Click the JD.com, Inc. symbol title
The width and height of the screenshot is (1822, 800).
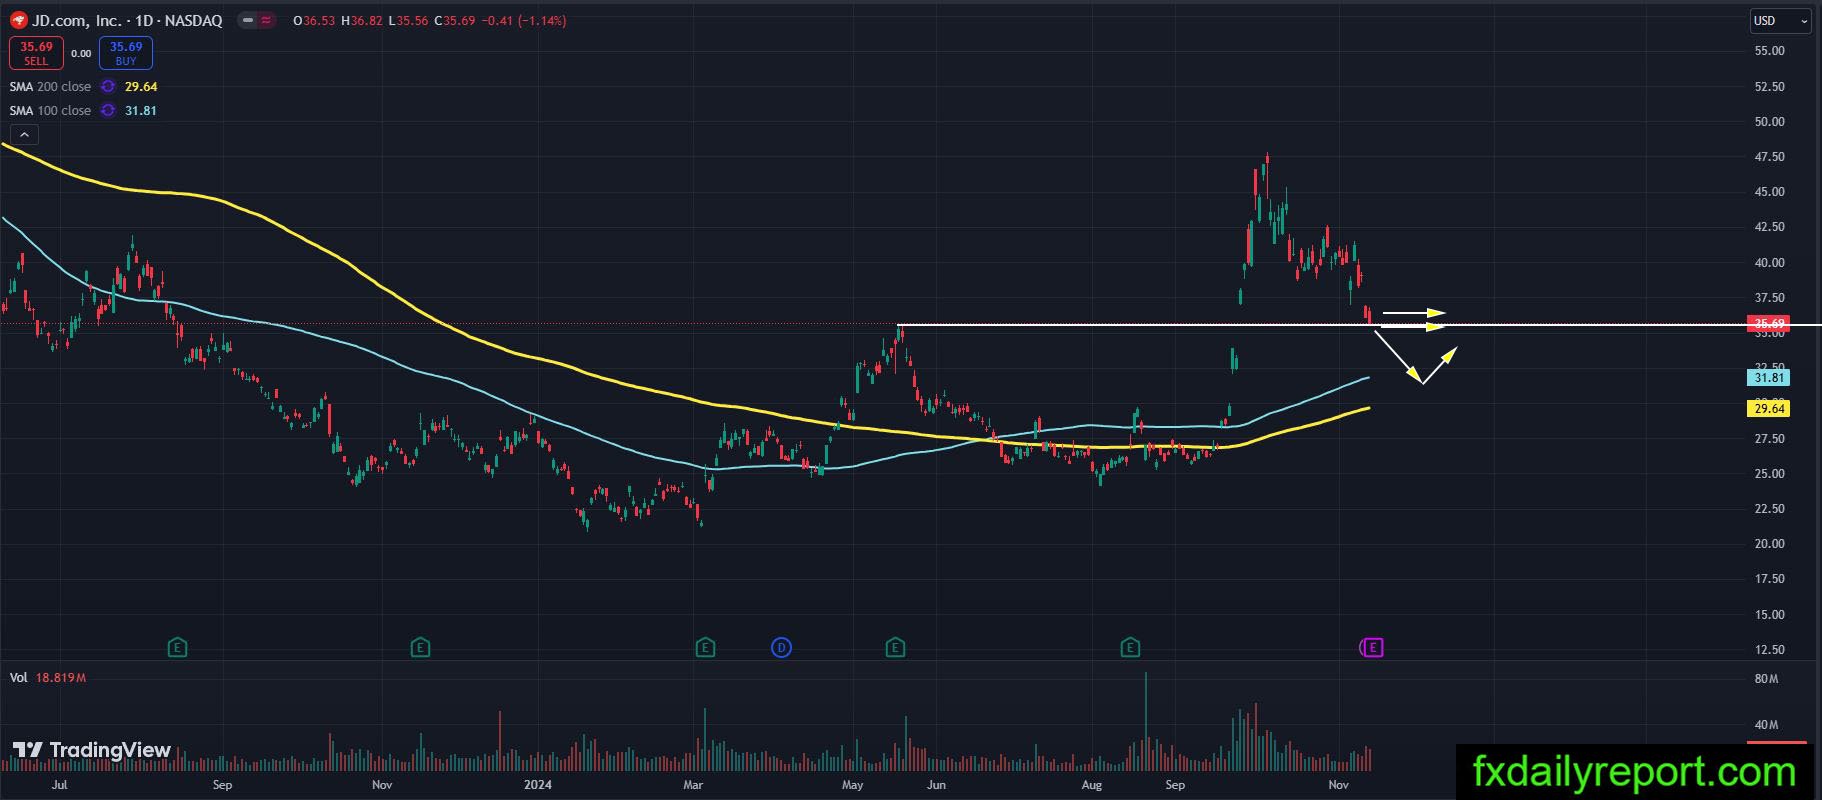point(79,20)
